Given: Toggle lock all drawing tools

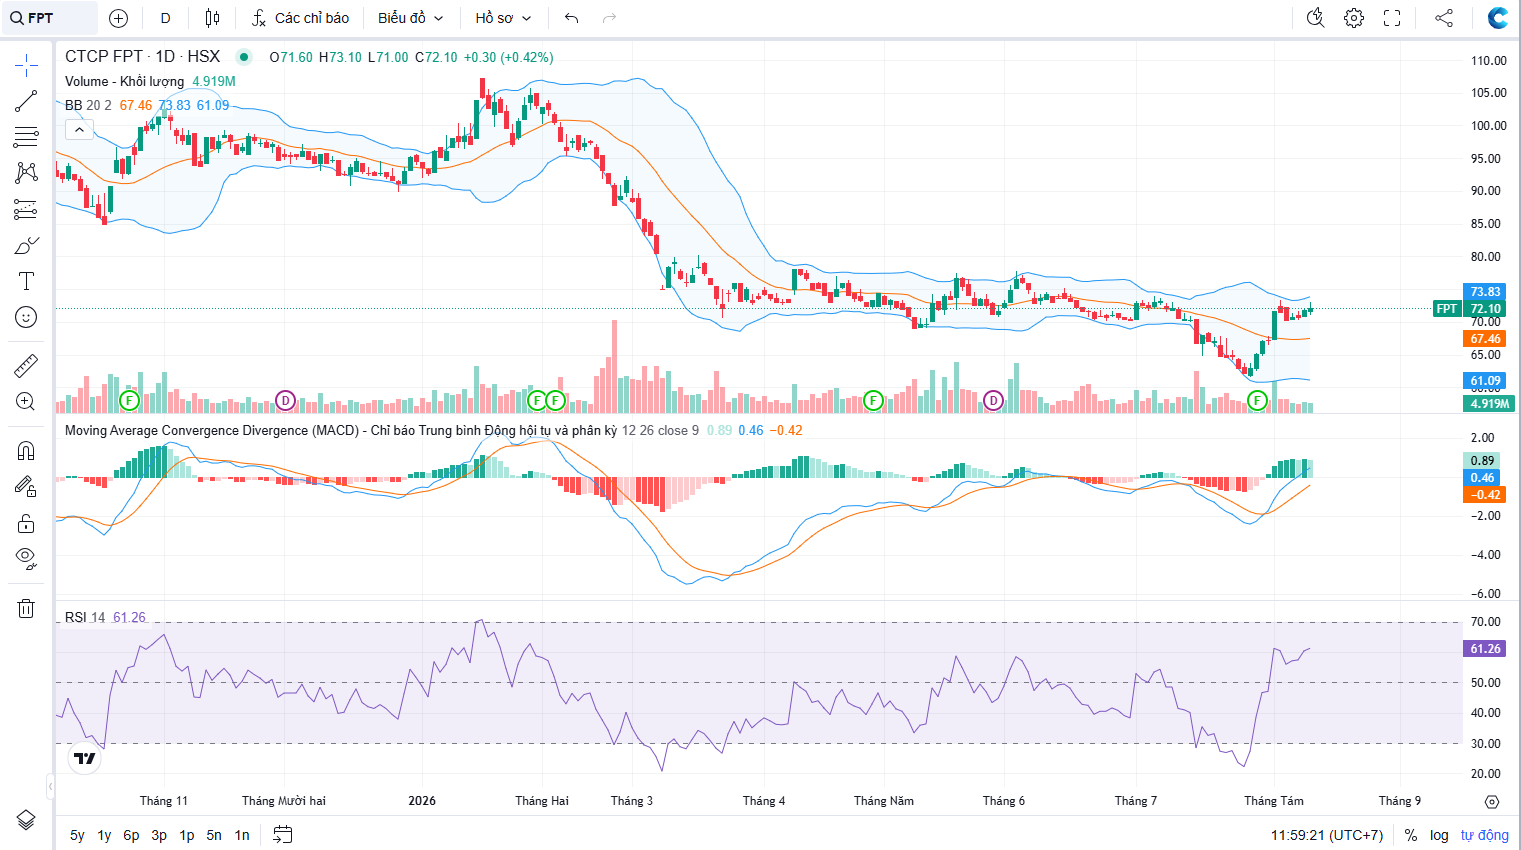Looking at the screenshot, I should (x=26, y=523).
